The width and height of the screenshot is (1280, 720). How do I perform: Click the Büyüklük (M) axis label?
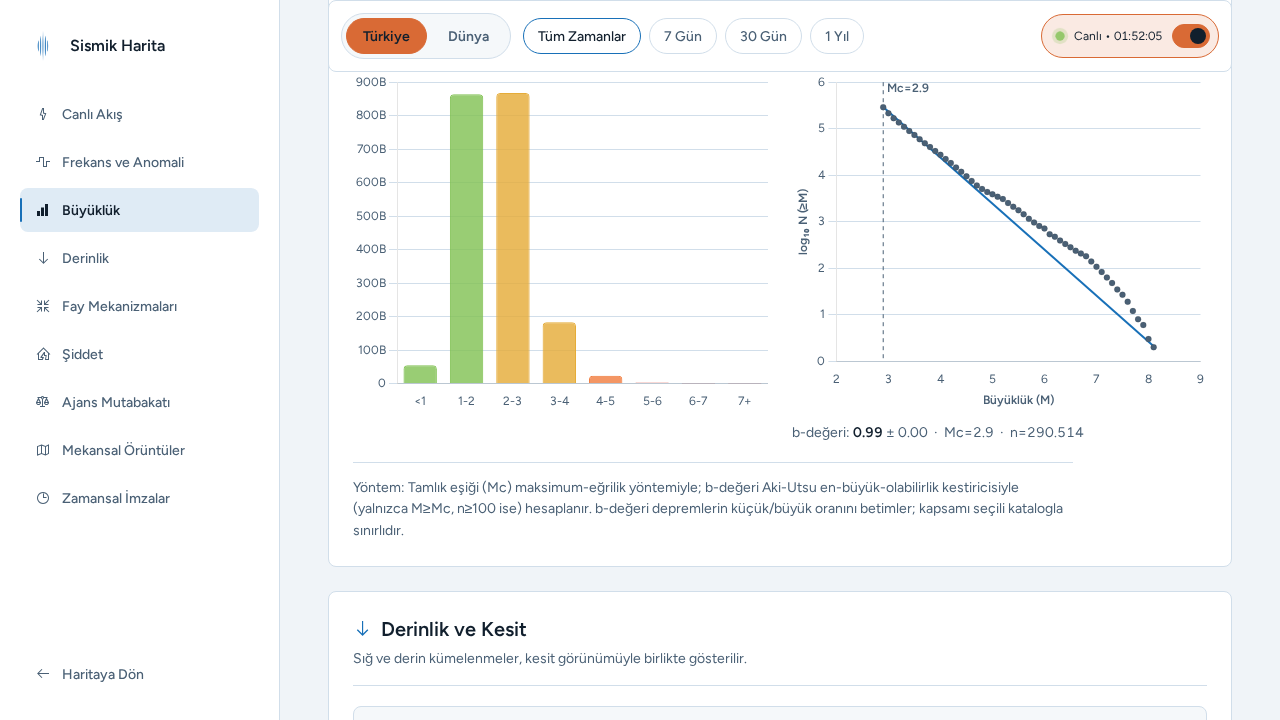pyautogui.click(x=1018, y=400)
